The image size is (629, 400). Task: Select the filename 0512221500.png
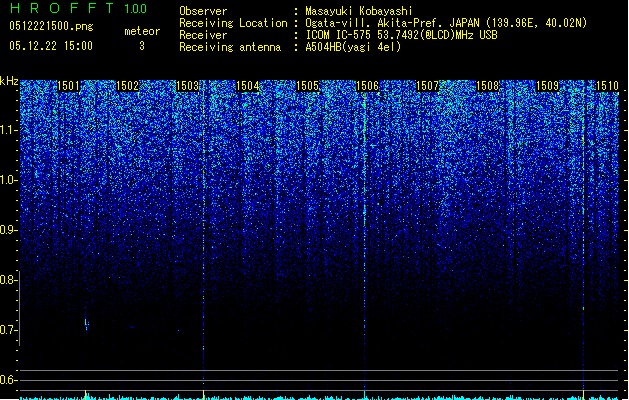point(51,26)
